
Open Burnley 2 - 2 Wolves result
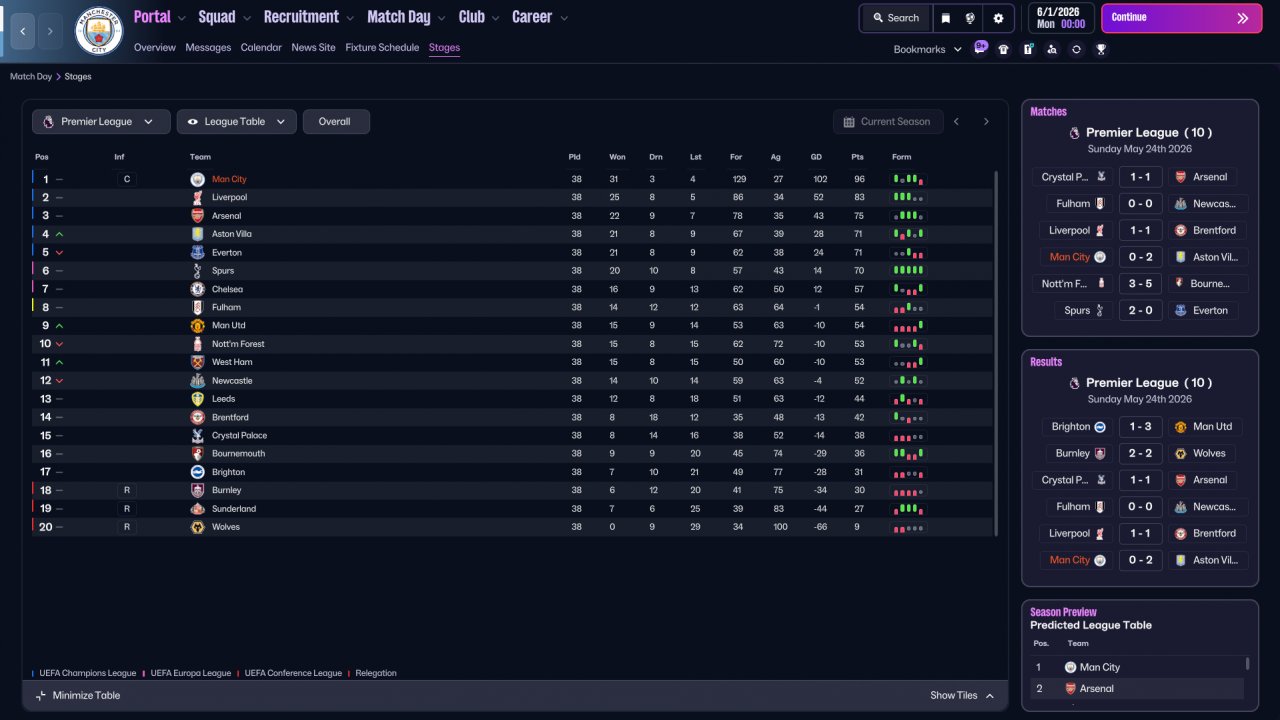[1140, 453]
